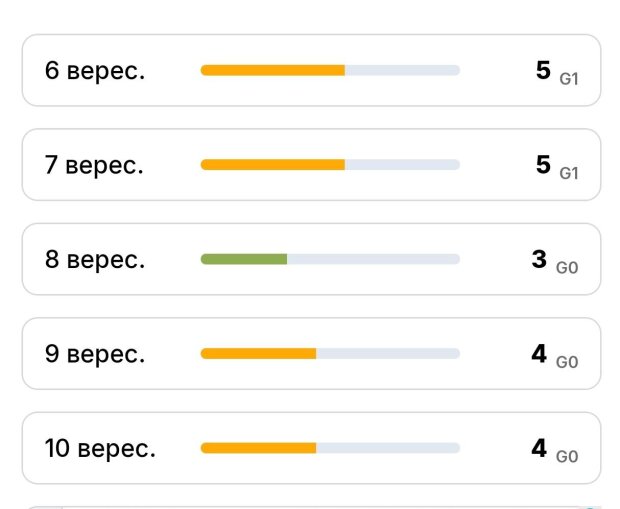Click the G1 storm label on 6 верес.
The image size is (620, 509).
[x=569, y=79]
